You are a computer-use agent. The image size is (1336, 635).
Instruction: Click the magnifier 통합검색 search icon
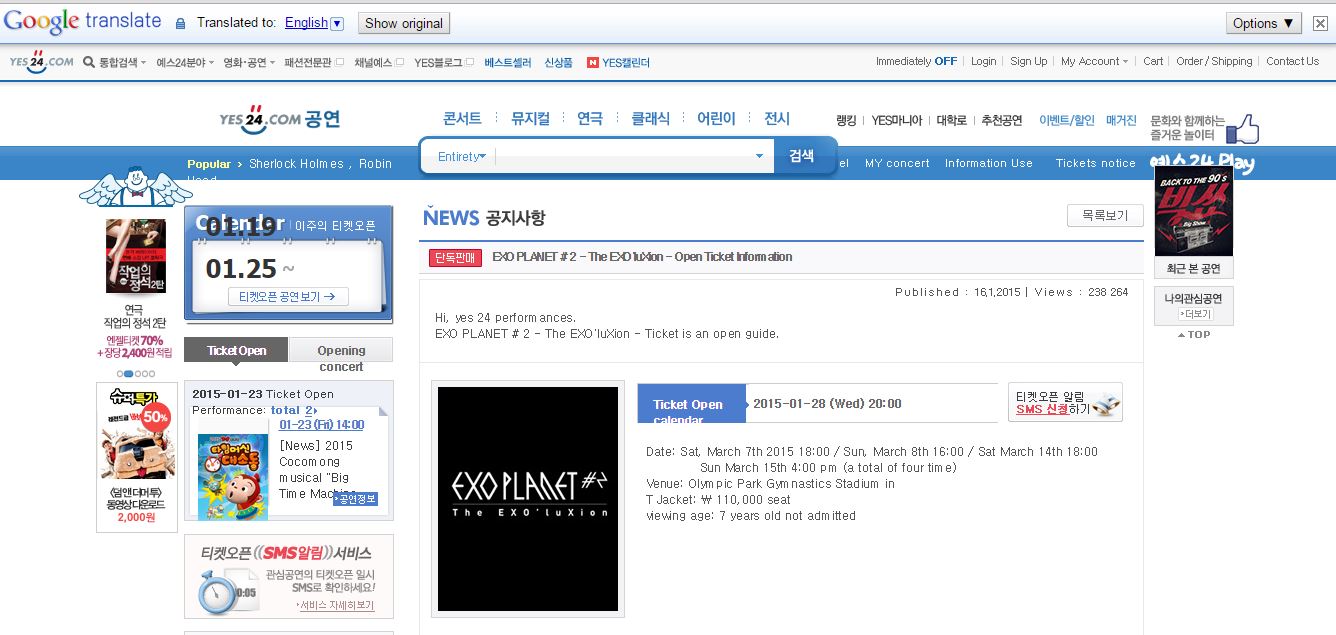click(89, 62)
